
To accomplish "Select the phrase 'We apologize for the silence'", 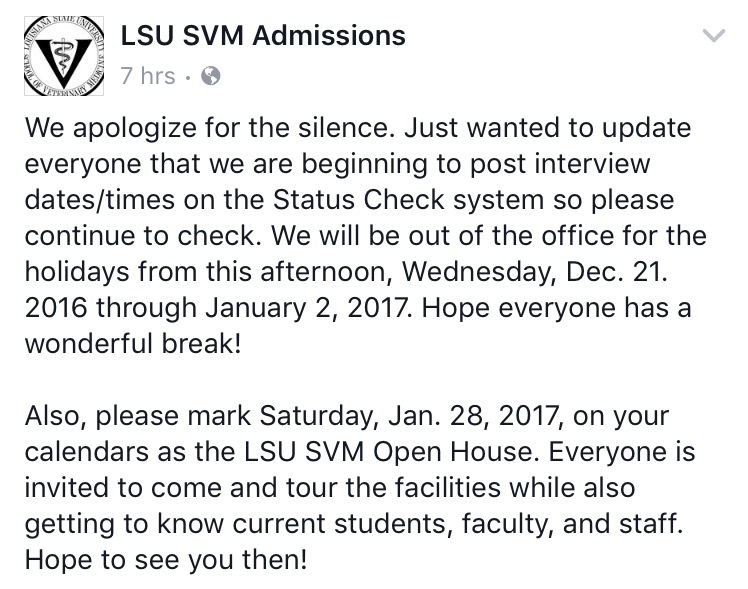I will [208, 129].
